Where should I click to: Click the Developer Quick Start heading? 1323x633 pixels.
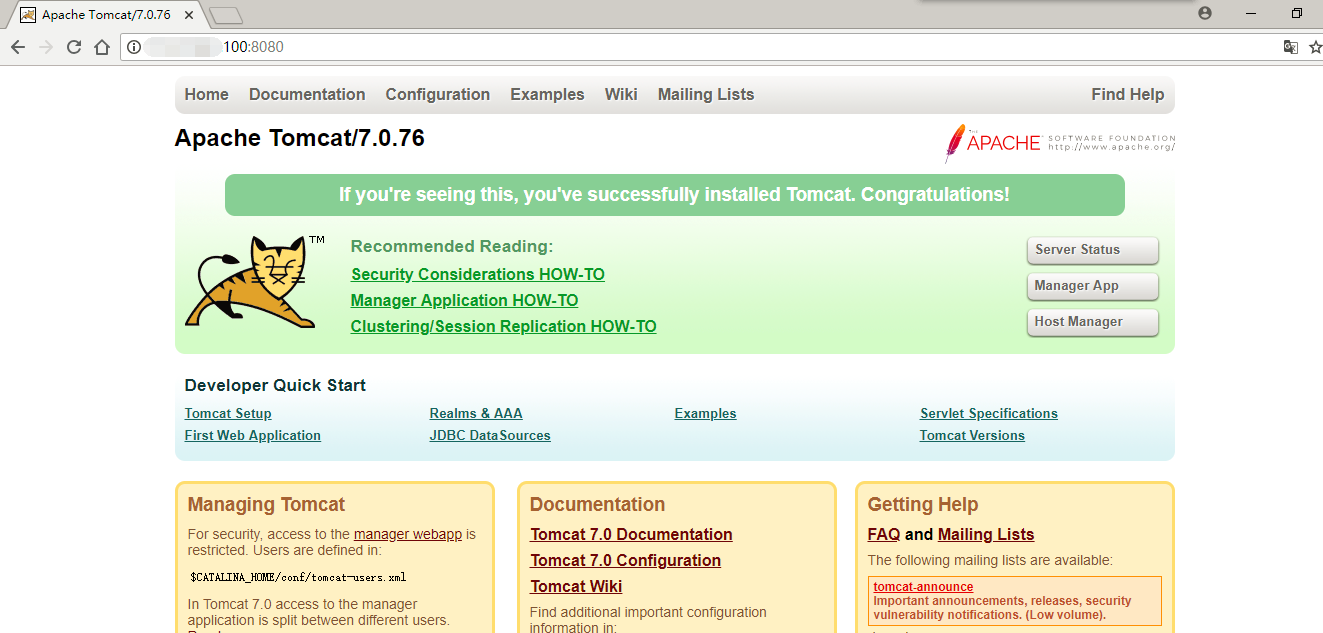[276, 386]
